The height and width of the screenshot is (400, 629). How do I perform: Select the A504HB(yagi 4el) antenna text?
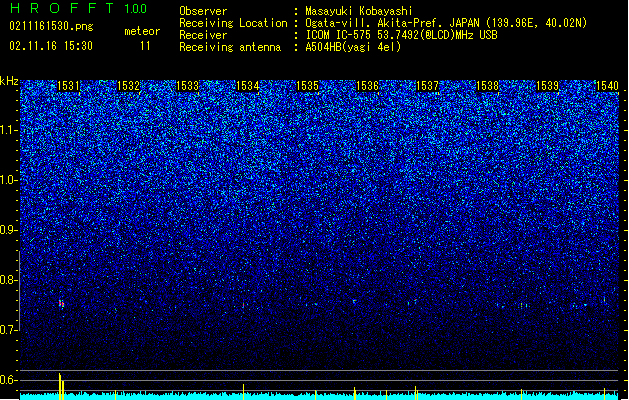tap(353, 47)
